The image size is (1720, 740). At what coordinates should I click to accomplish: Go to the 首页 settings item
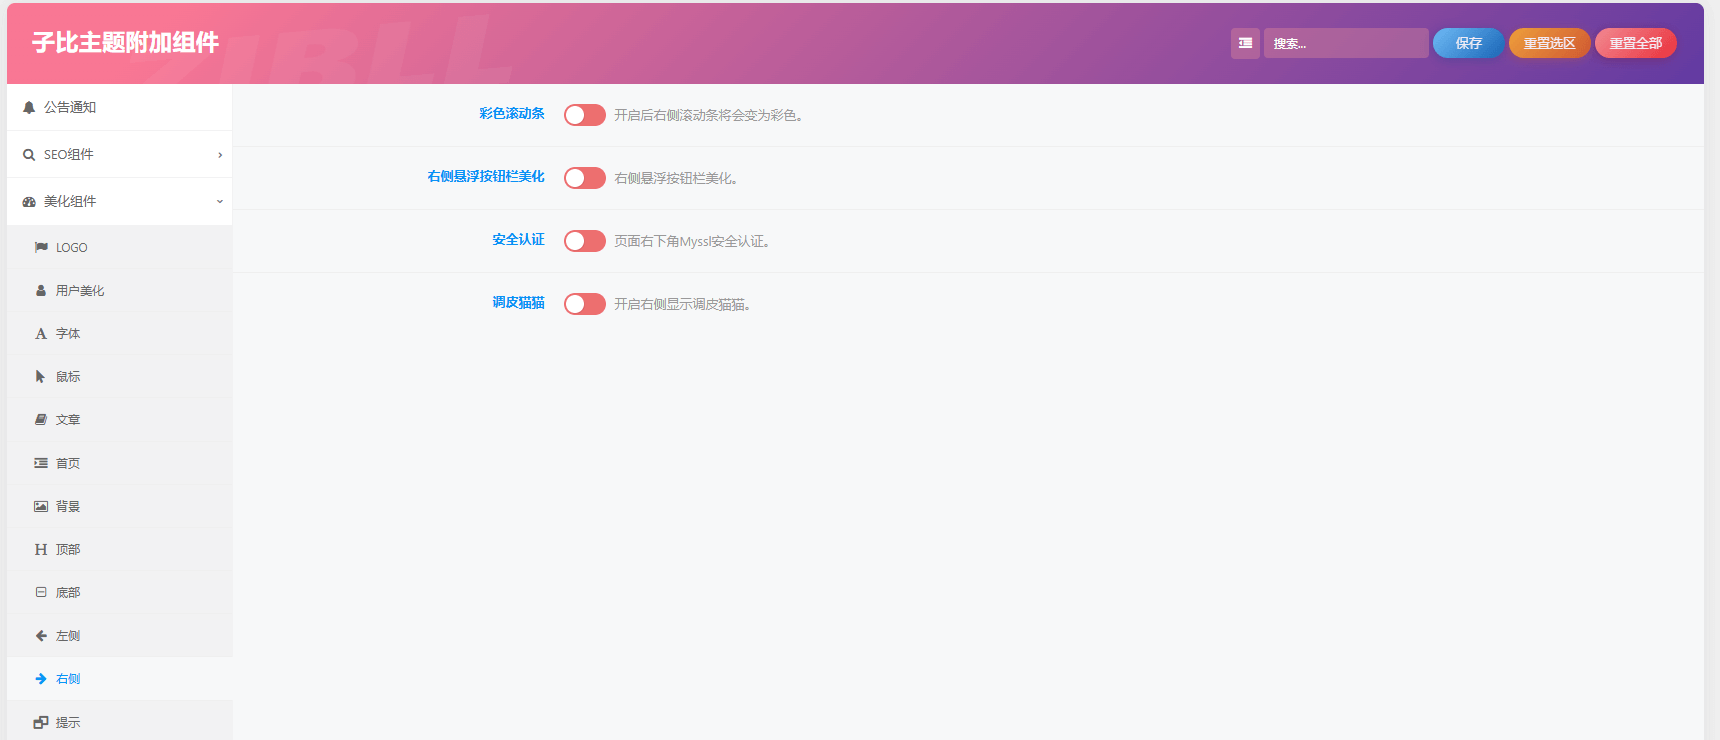pos(119,463)
